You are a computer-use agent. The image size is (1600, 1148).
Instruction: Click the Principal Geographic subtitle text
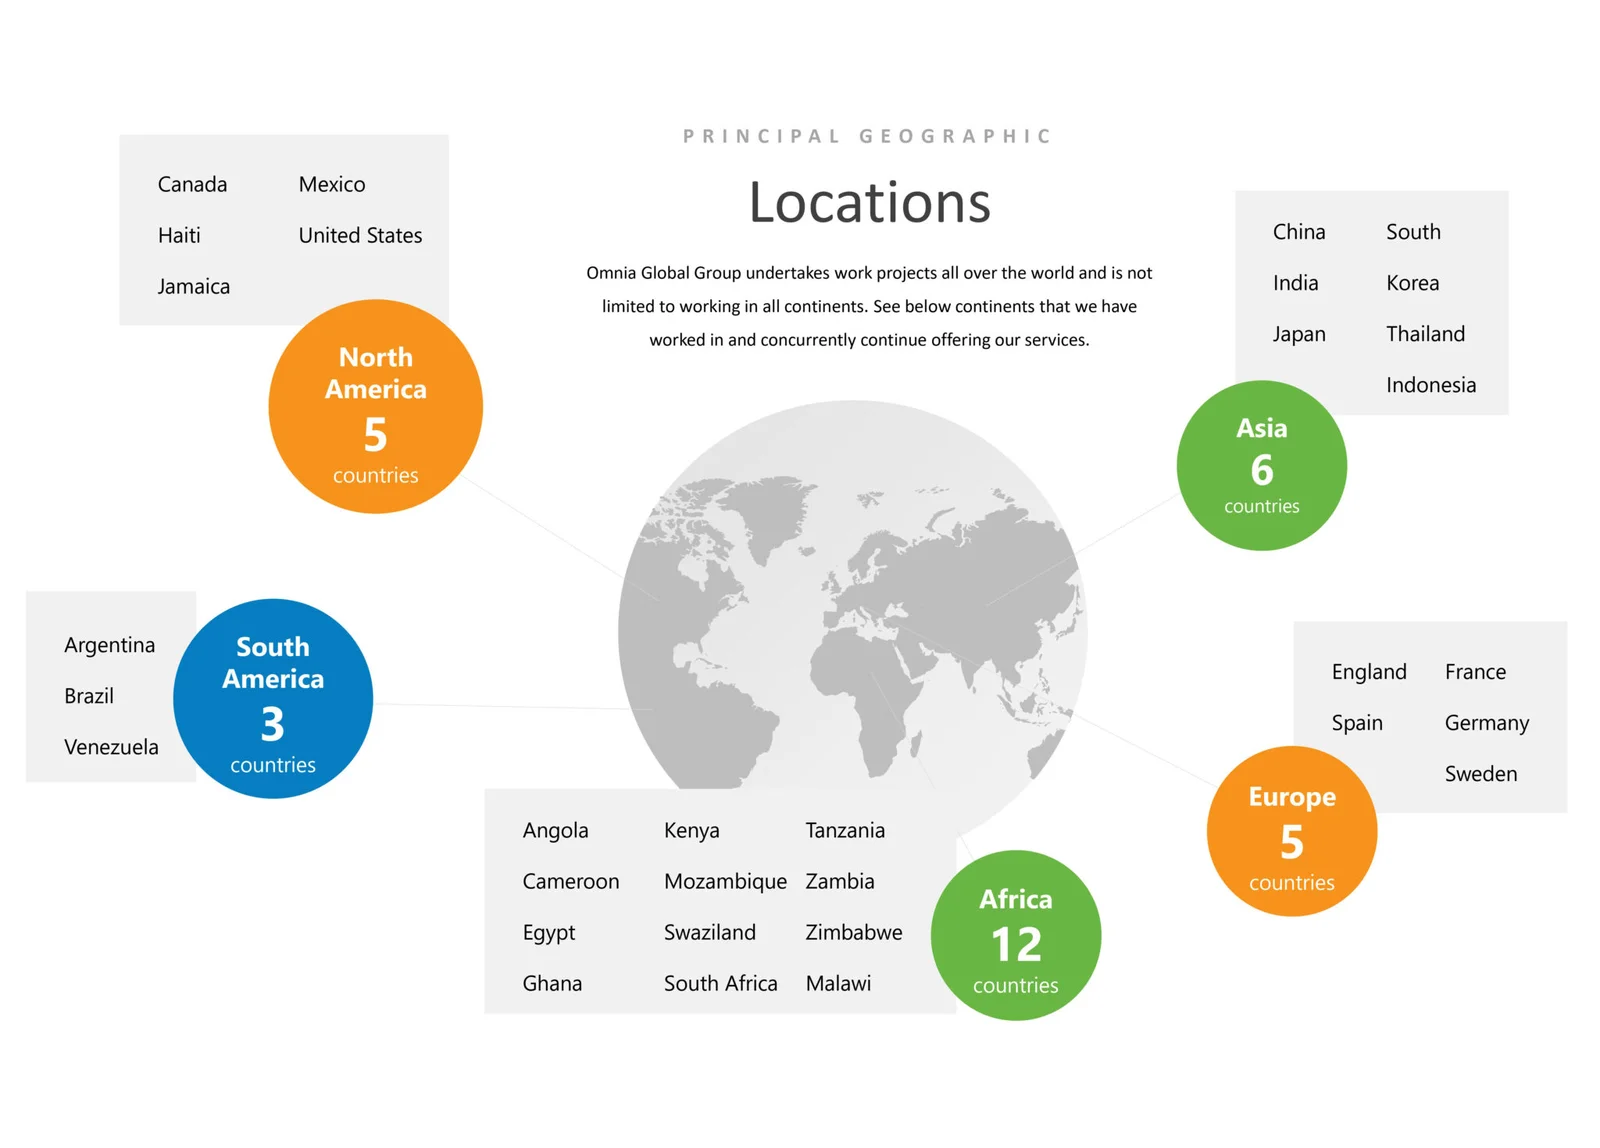pyautogui.click(x=867, y=136)
